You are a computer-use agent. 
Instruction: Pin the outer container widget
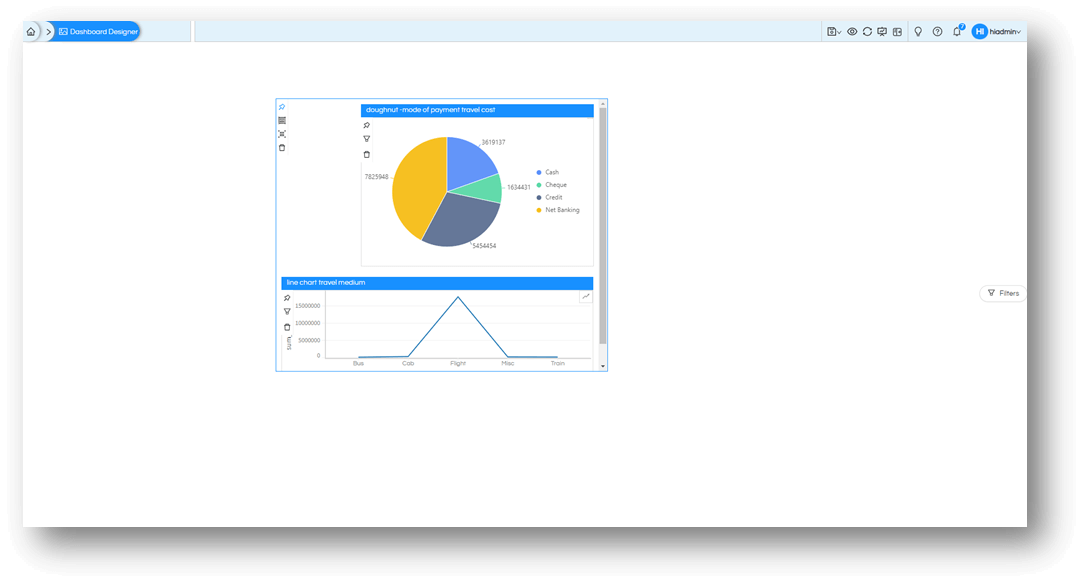(282, 107)
